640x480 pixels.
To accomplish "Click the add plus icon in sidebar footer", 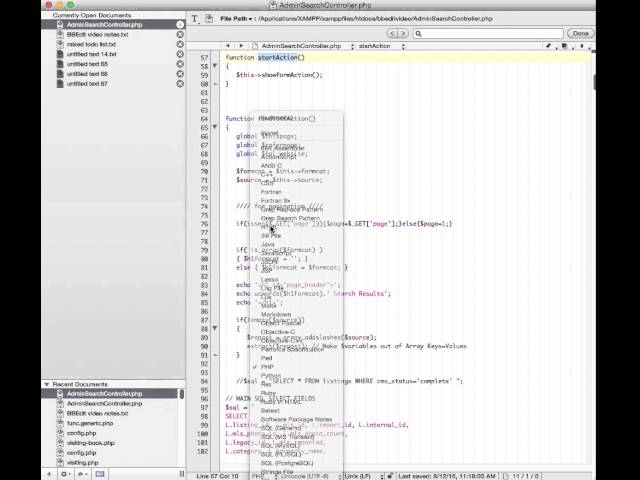I will (49, 474).
